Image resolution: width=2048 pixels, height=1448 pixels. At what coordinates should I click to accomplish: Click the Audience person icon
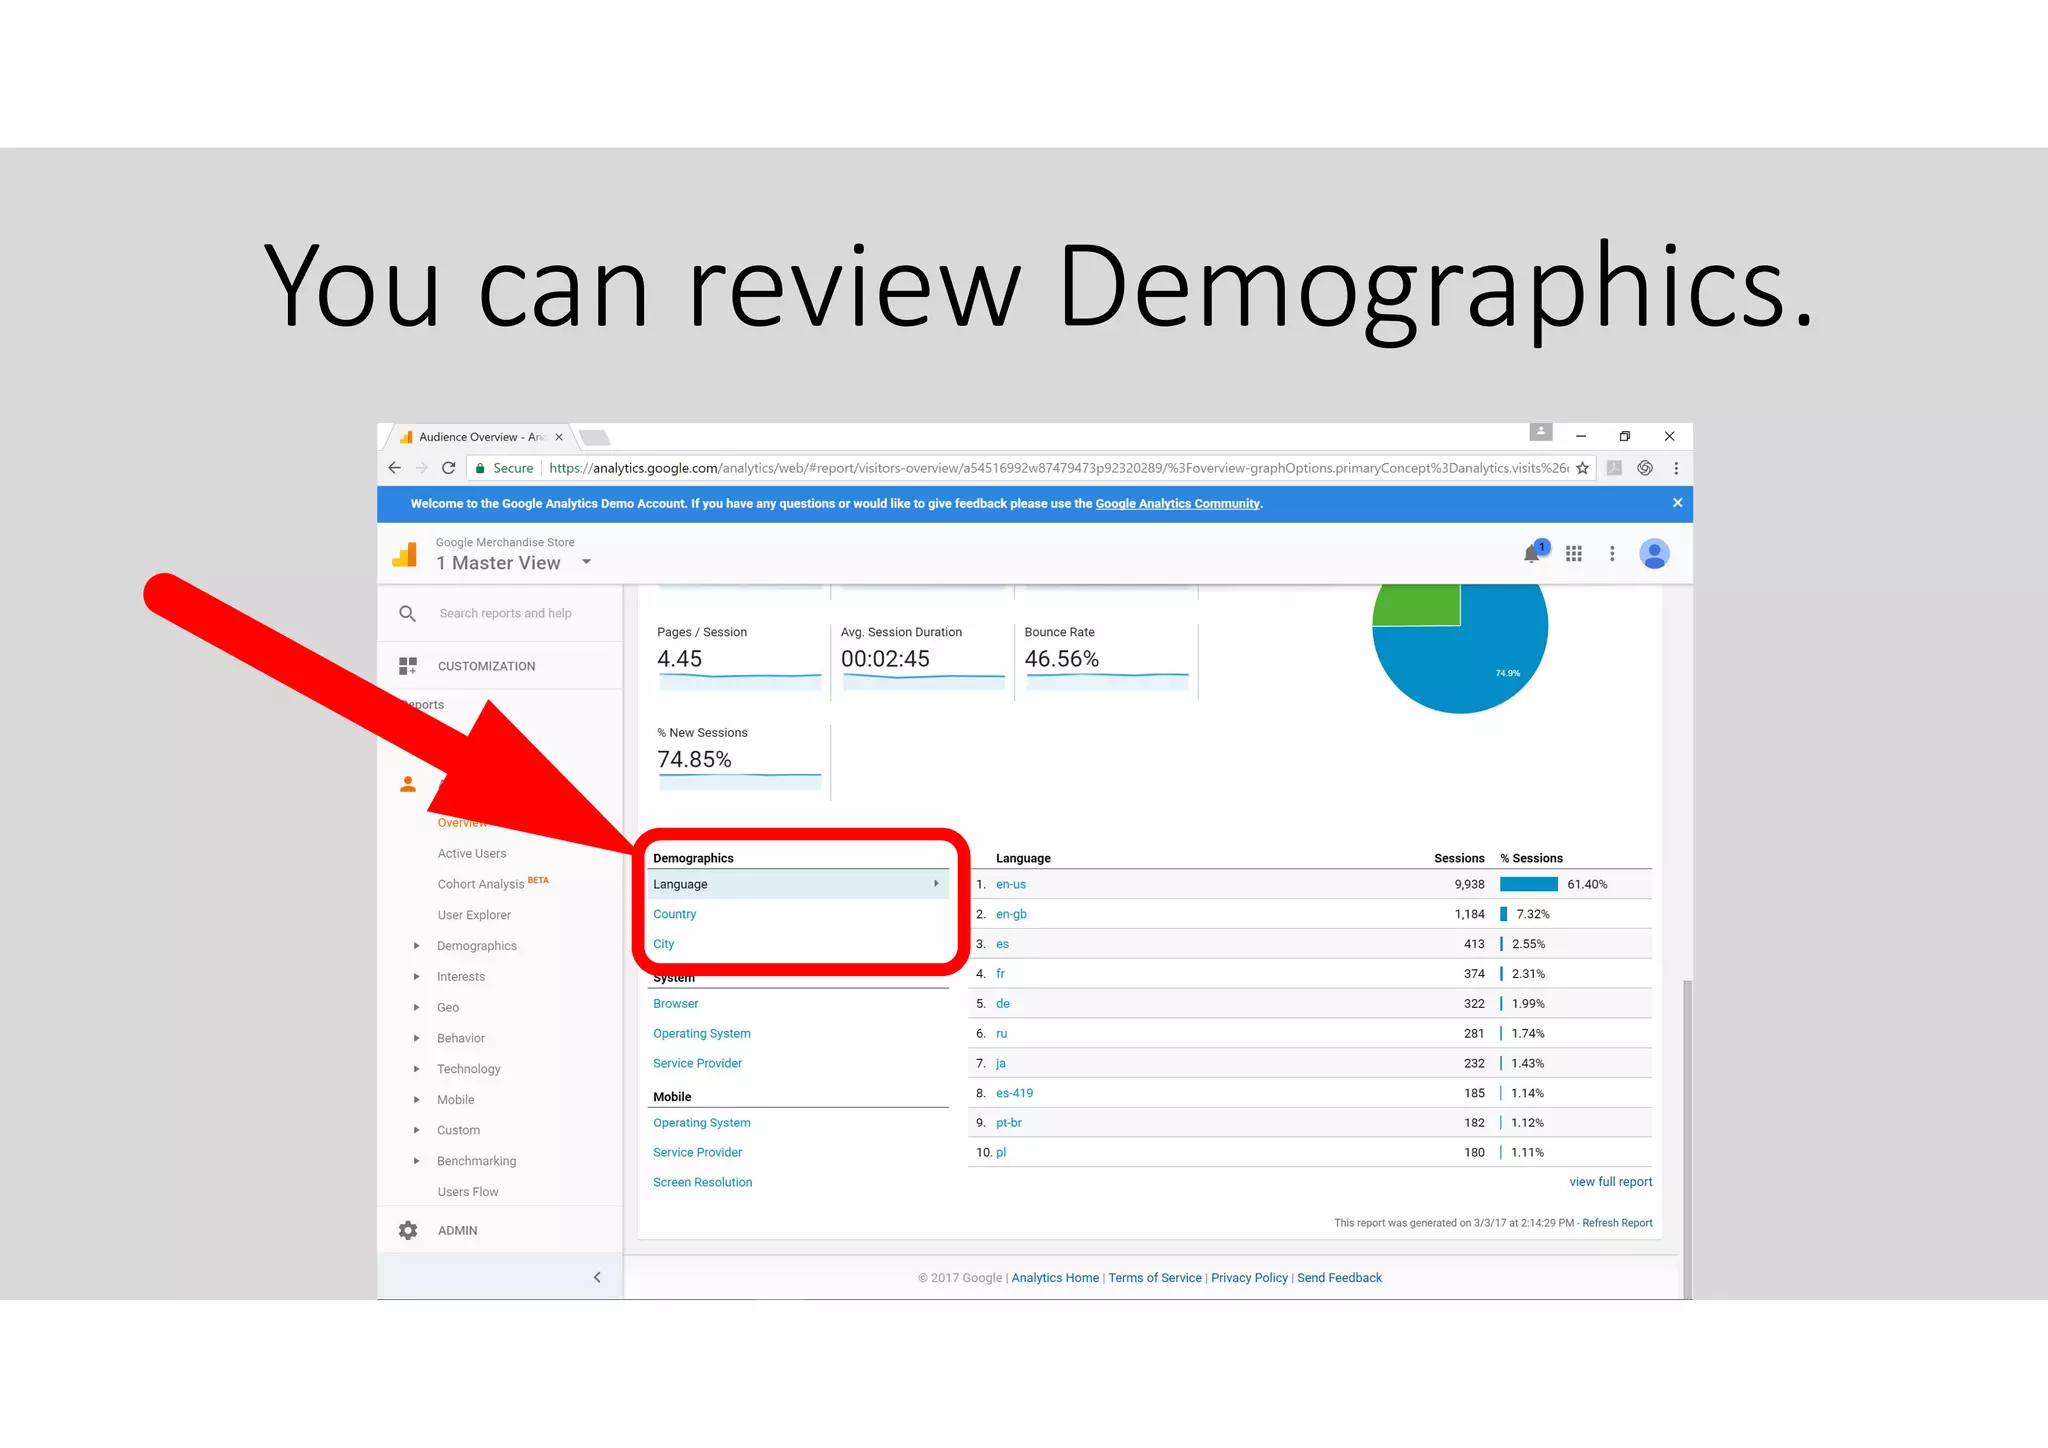pyautogui.click(x=407, y=784)
